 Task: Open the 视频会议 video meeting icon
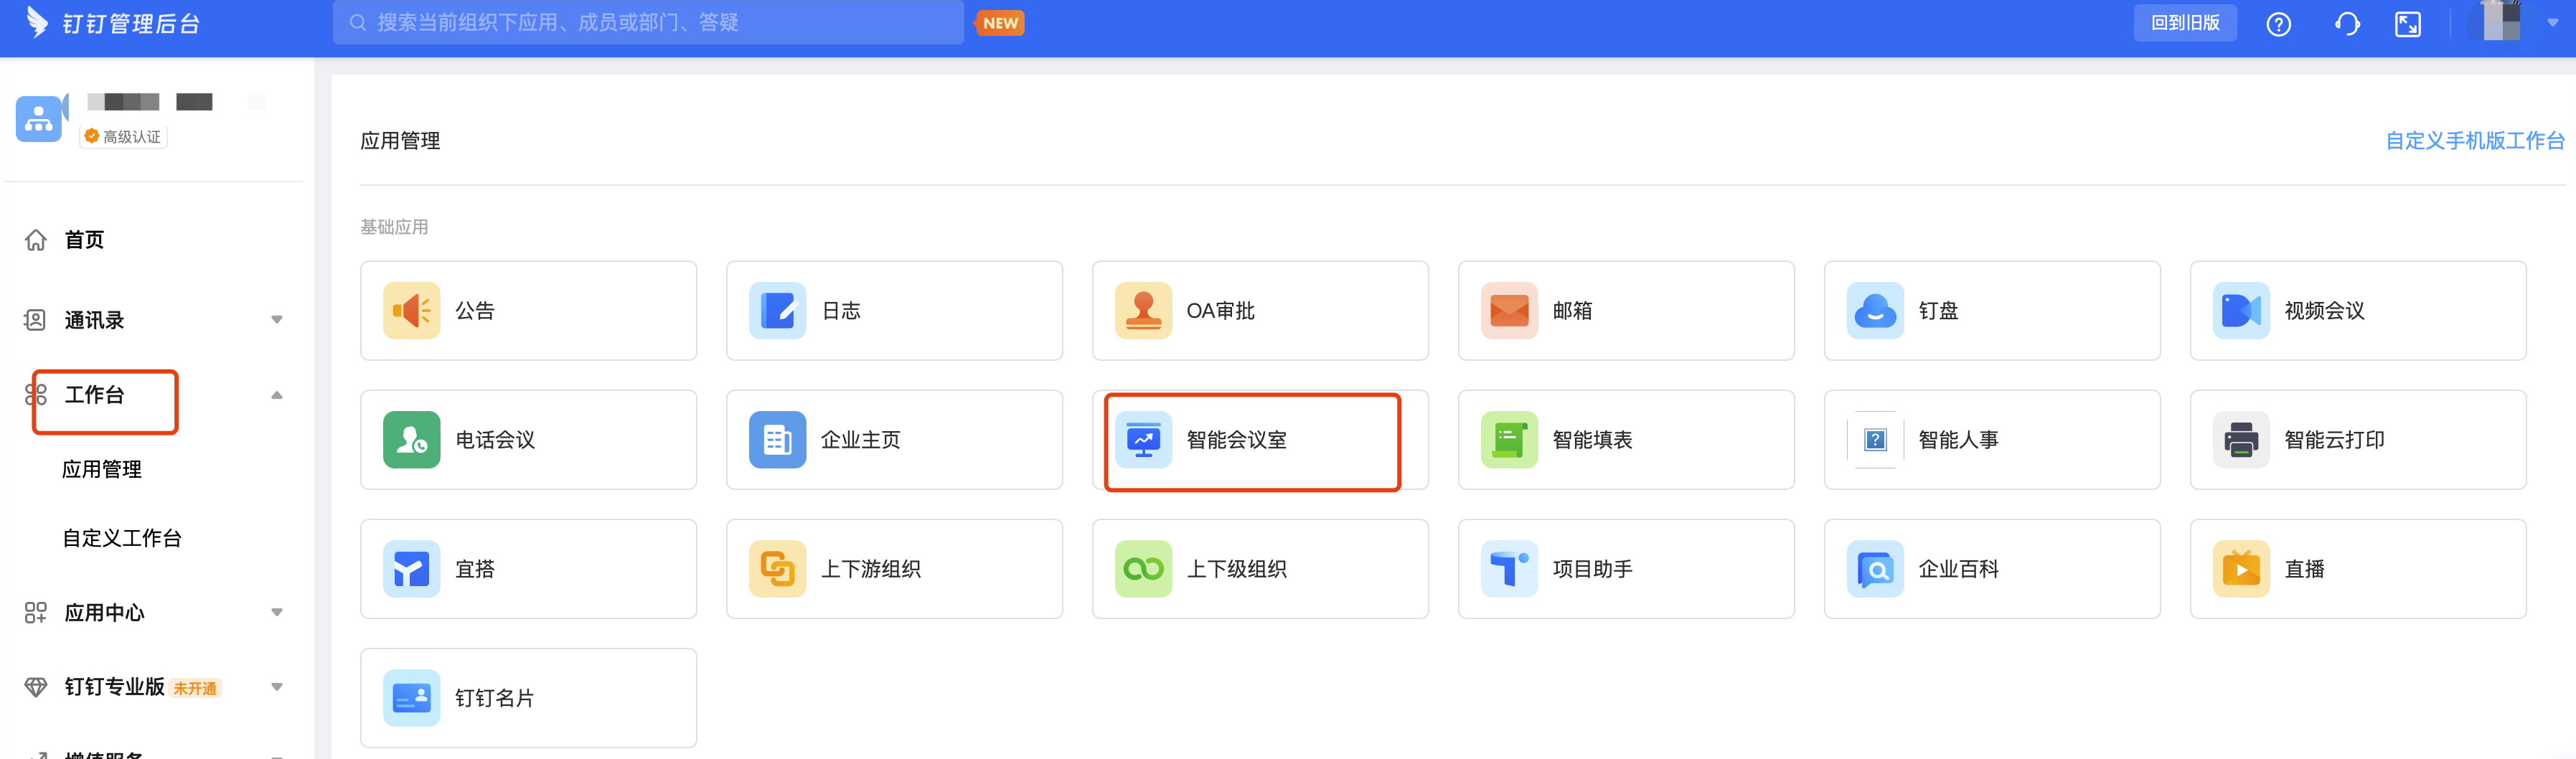(x=2241, y=311)
